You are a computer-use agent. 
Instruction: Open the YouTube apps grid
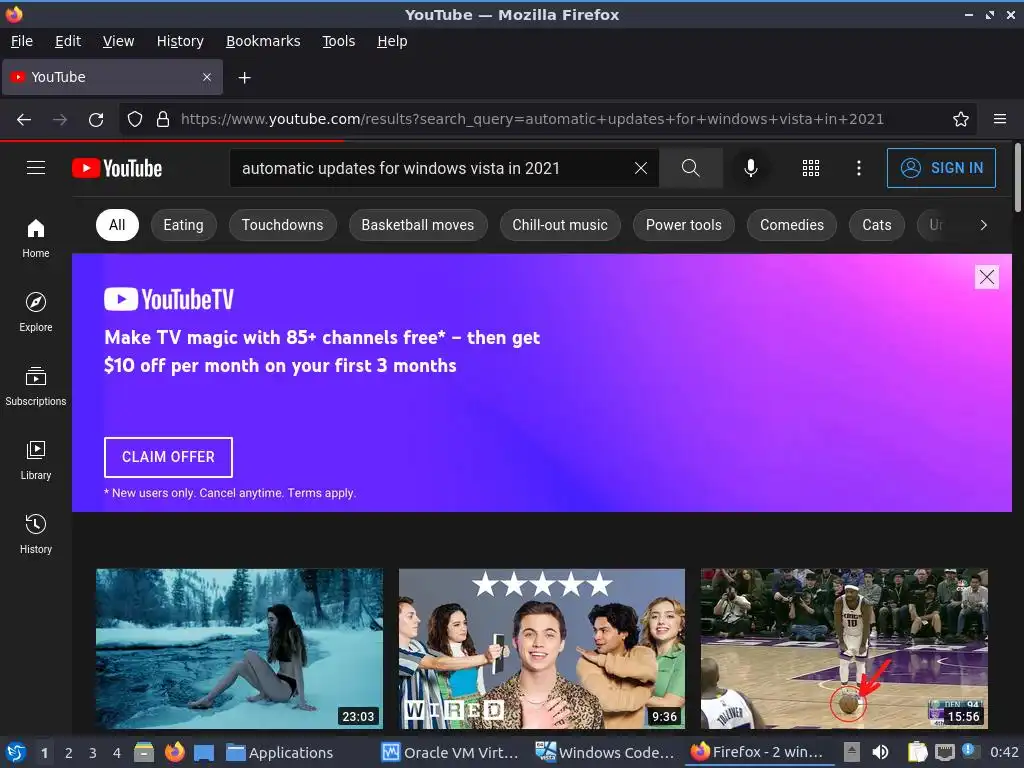[810, 168]
